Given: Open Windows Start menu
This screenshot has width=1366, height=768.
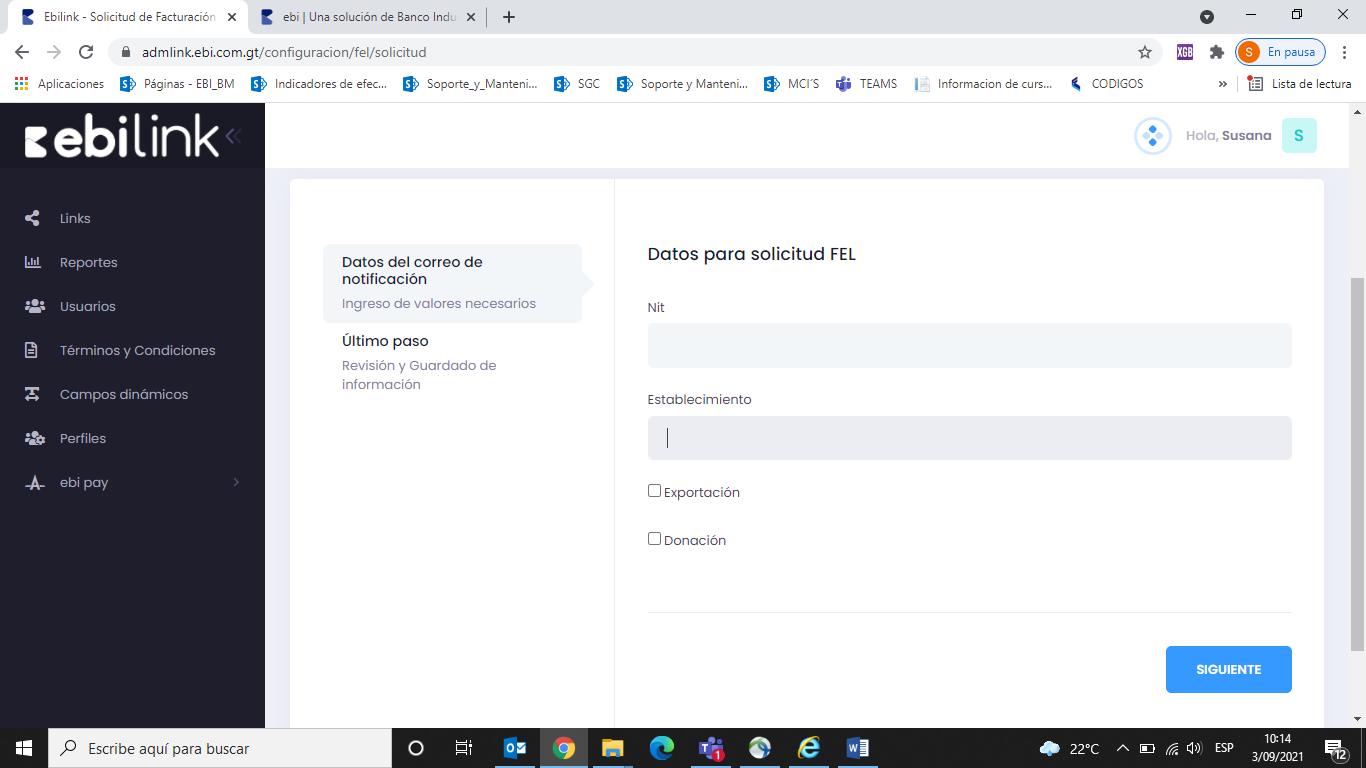Looking at the screenshot, I should 24,748.
